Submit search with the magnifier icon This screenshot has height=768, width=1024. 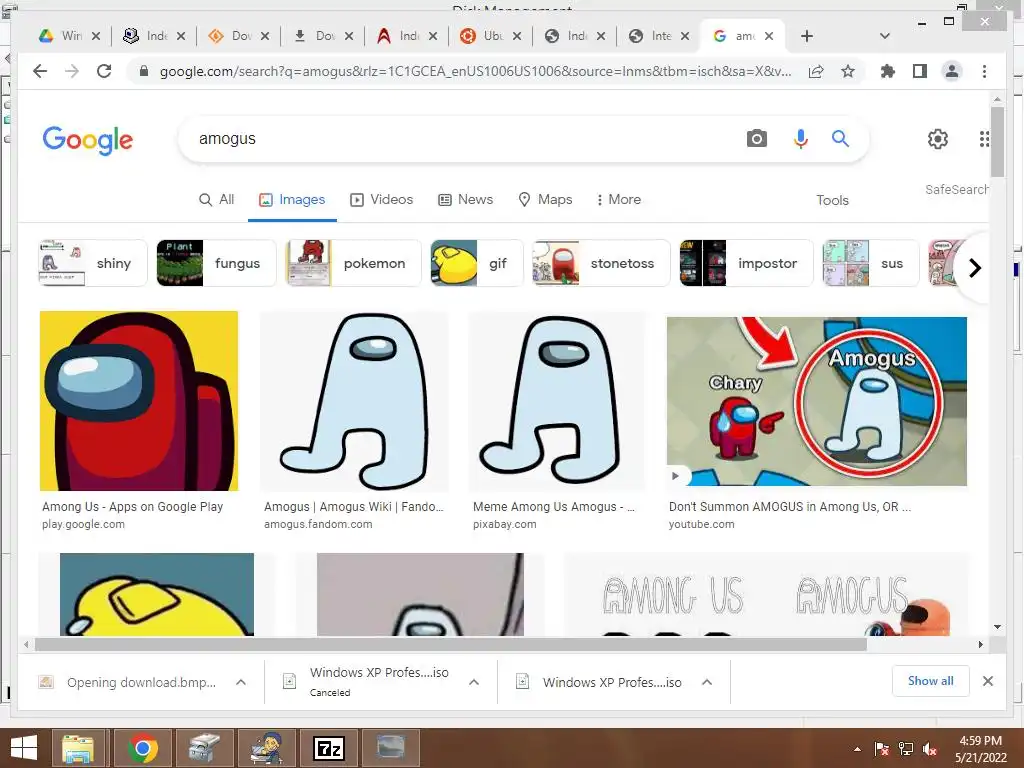(x=840, y=138)
